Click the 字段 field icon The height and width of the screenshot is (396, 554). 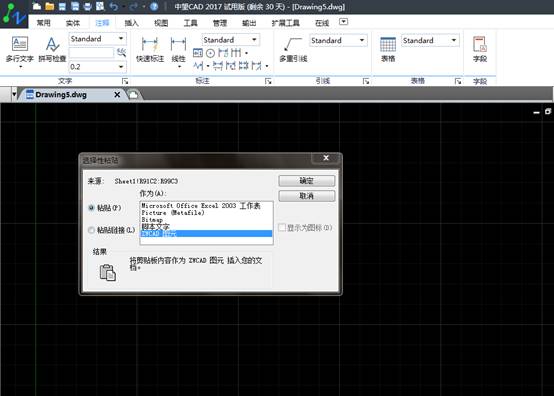pos(480,49)
